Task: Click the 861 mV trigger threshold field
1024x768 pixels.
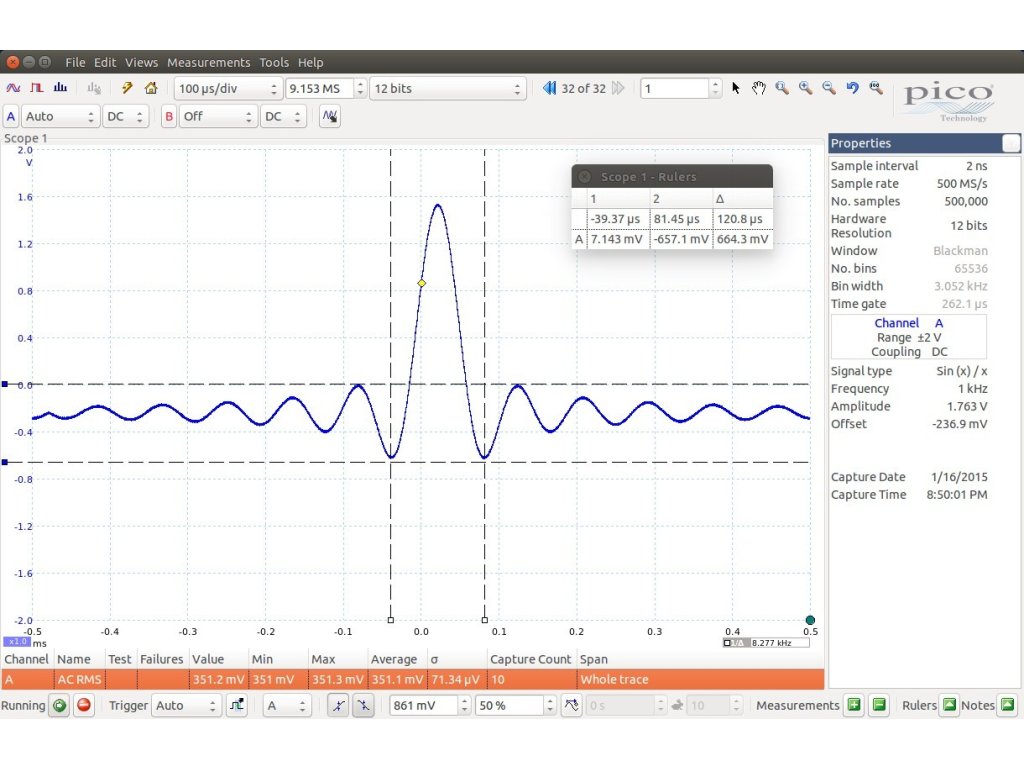Action: (x=424, y=705)
